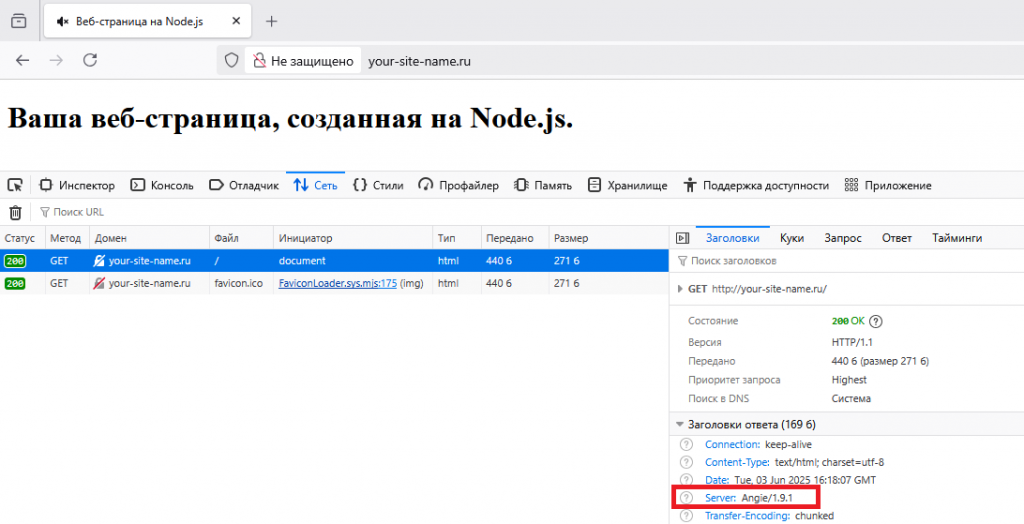1024x524 pixels.
Task: Open a new browser tab
Action: (x=272, y=22)
